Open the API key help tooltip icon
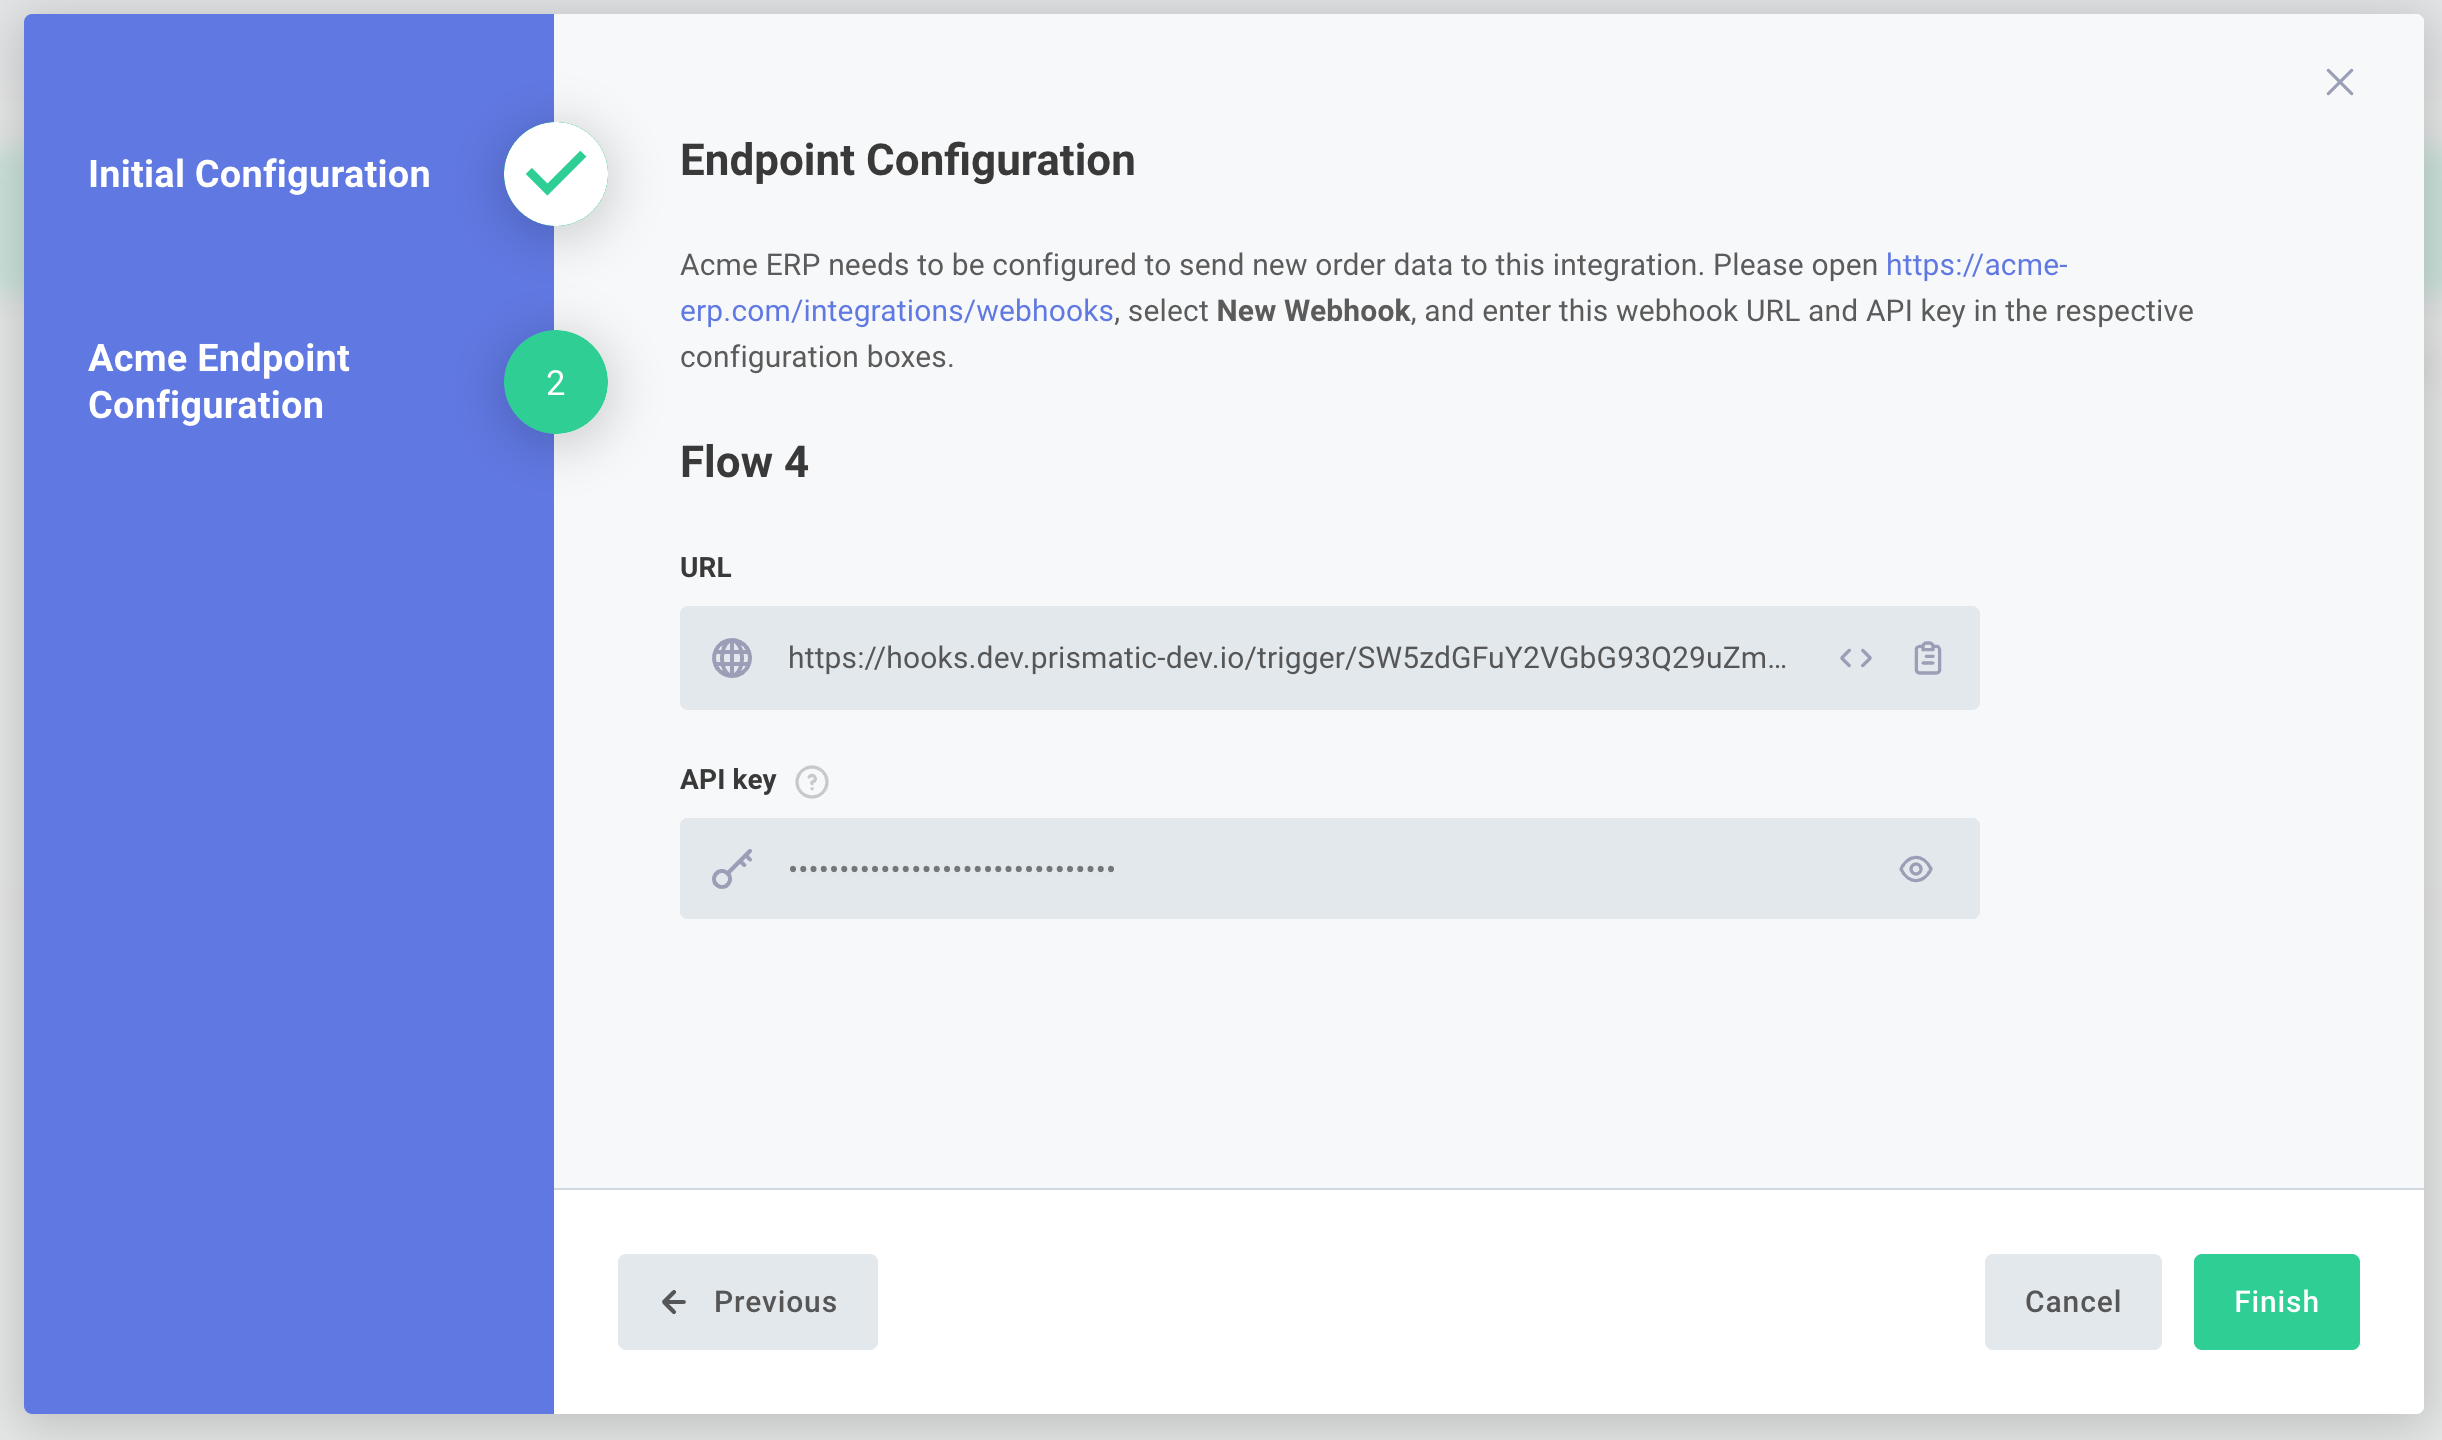This screenshot has height=1440, width=2442. 812,781
